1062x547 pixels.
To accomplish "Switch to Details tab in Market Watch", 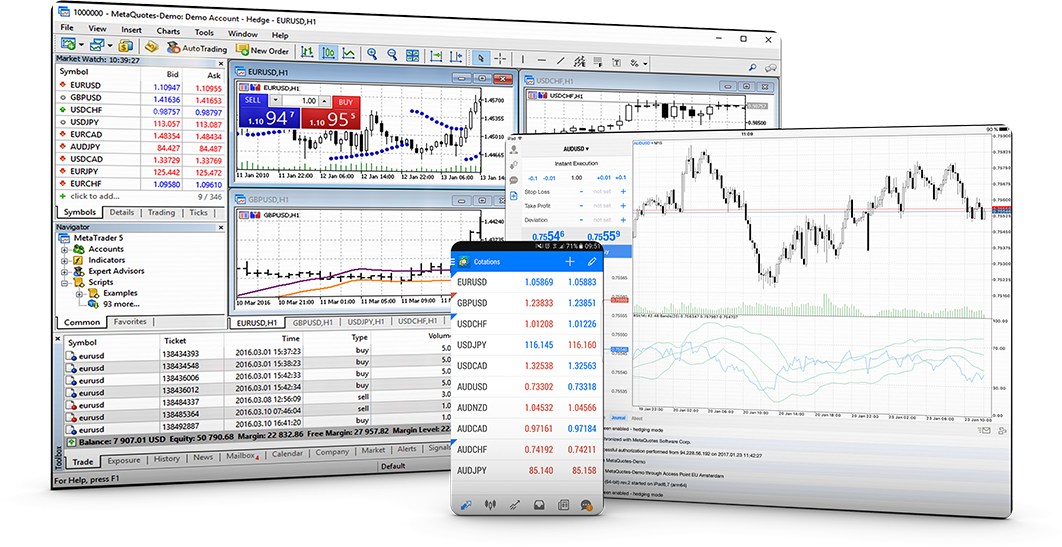I will click(122, 212).
